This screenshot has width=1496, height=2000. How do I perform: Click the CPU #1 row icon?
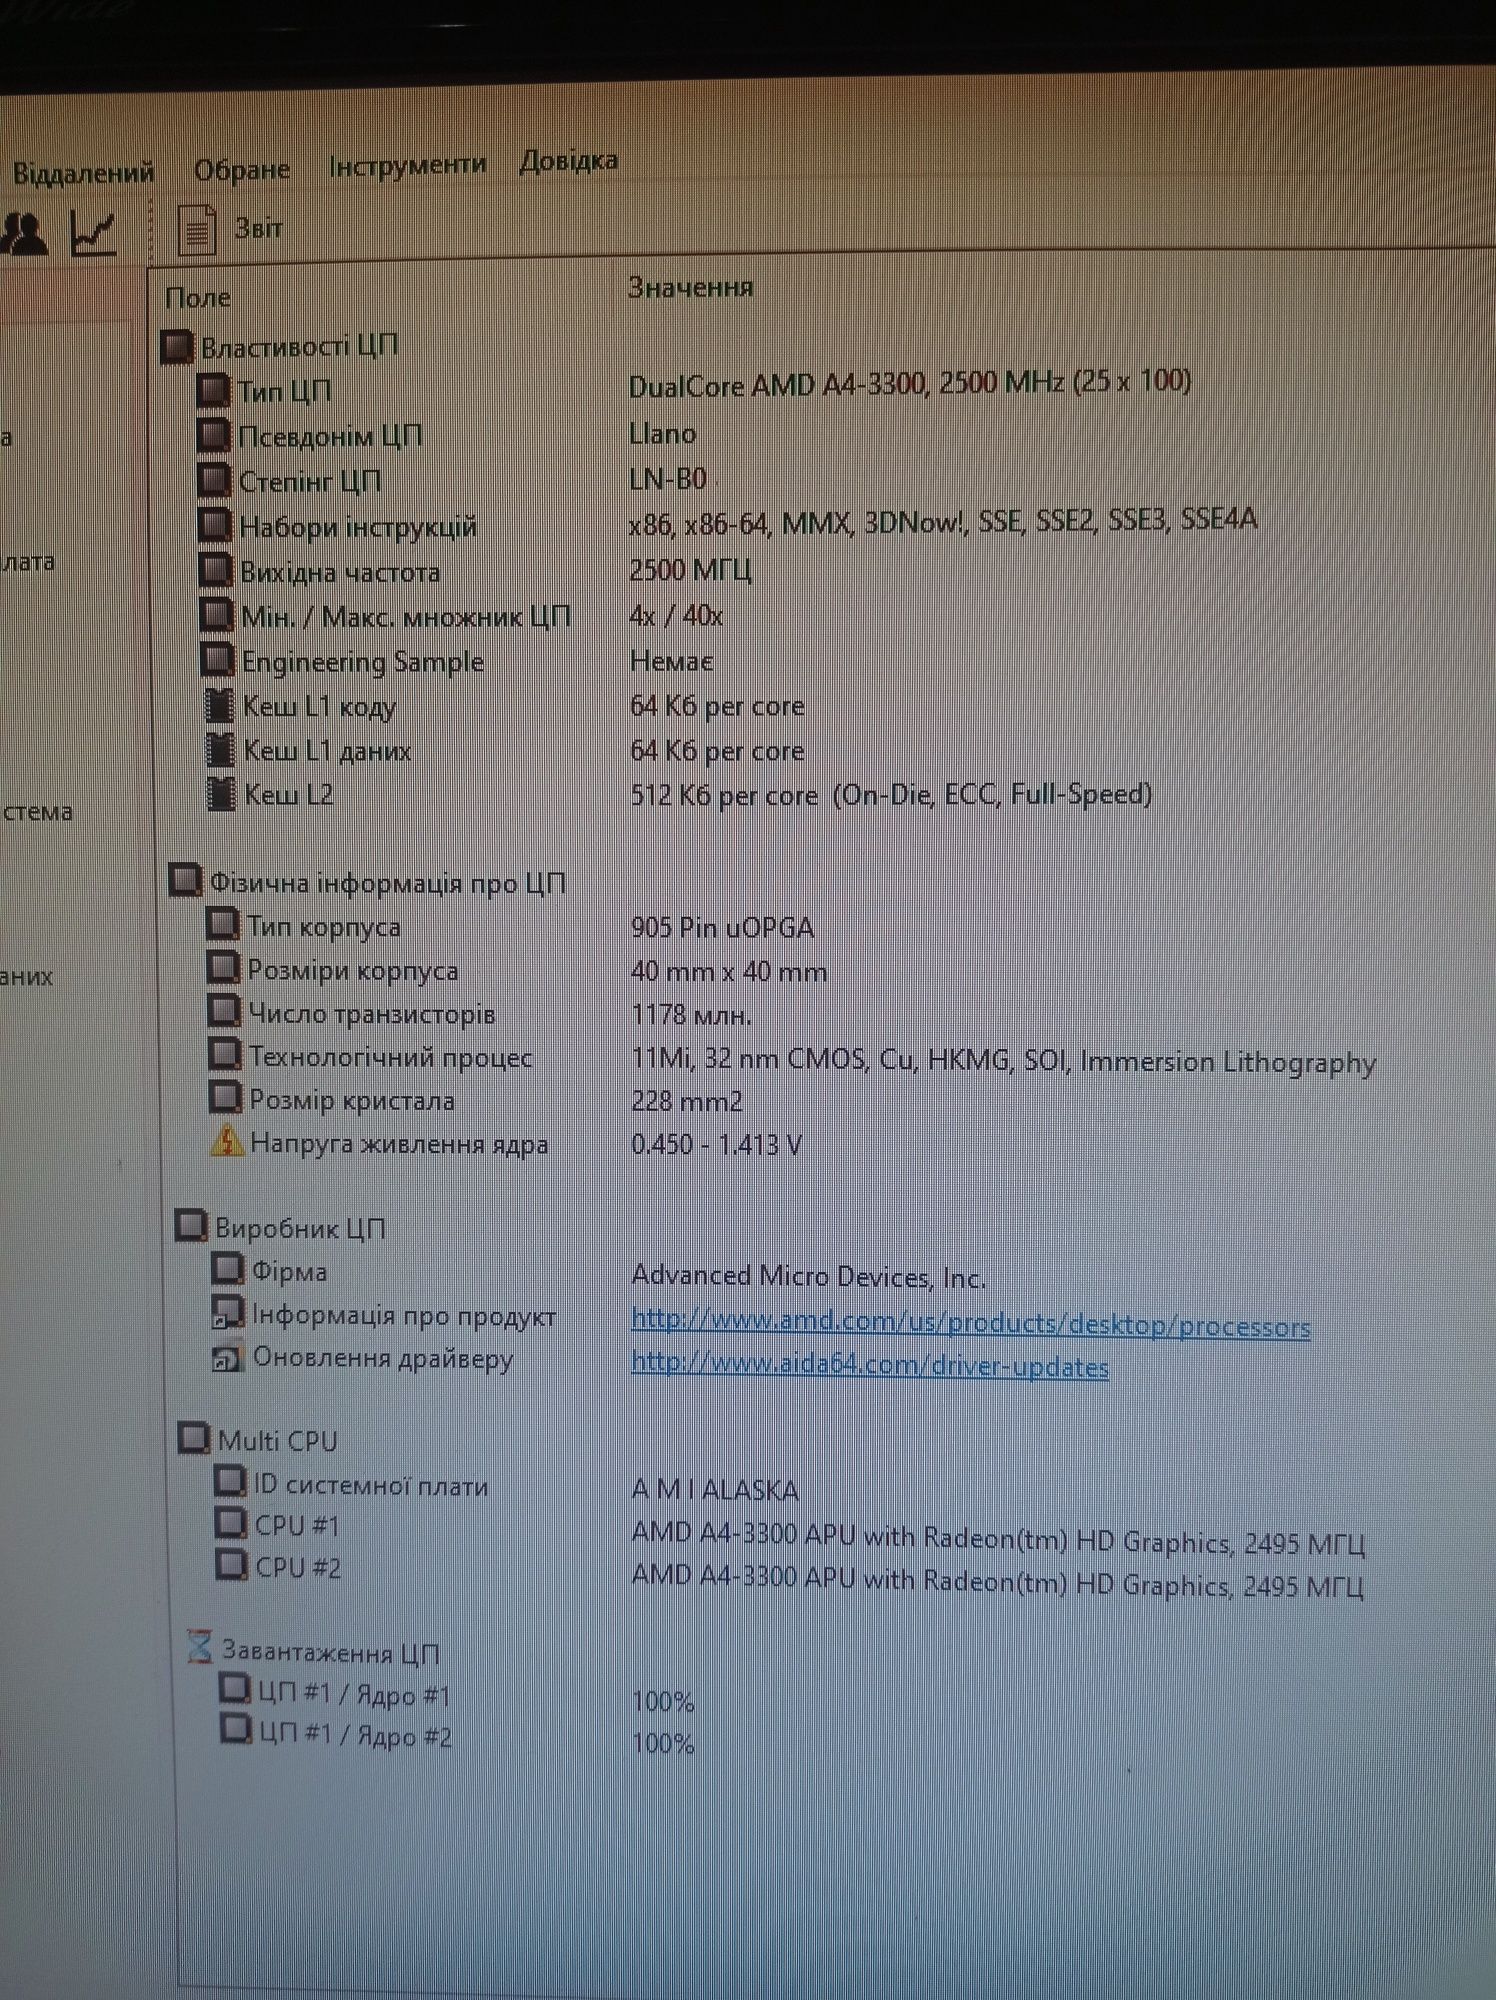point(232,1524)
